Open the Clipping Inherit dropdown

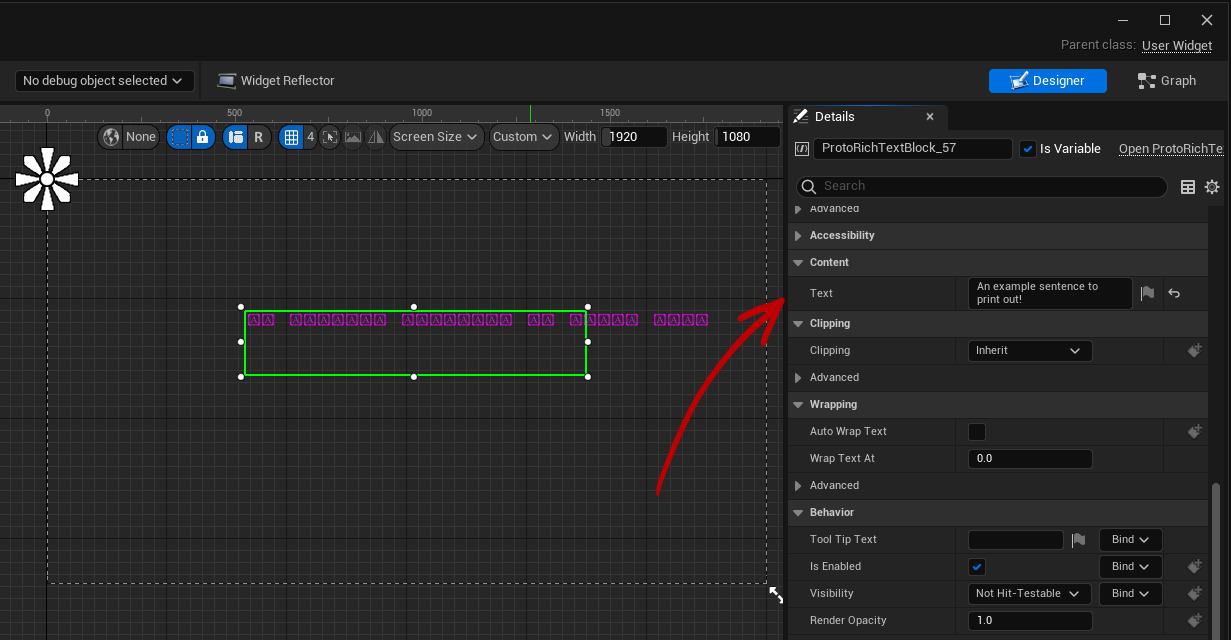1029,351
